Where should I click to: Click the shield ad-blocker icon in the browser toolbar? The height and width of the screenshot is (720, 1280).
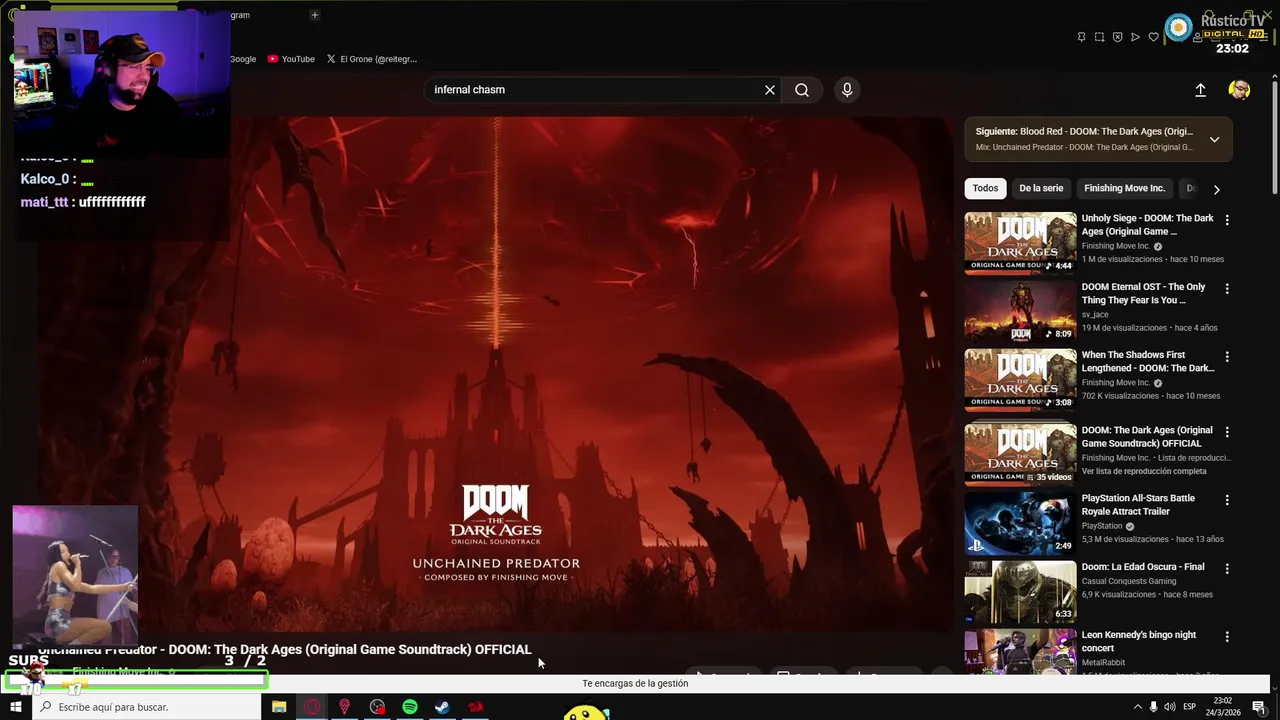point(1117,37)
